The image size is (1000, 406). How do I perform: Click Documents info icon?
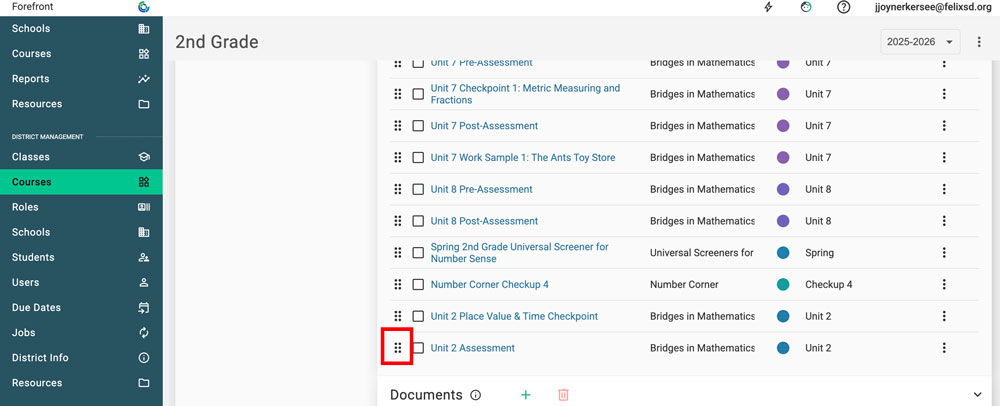475,395
